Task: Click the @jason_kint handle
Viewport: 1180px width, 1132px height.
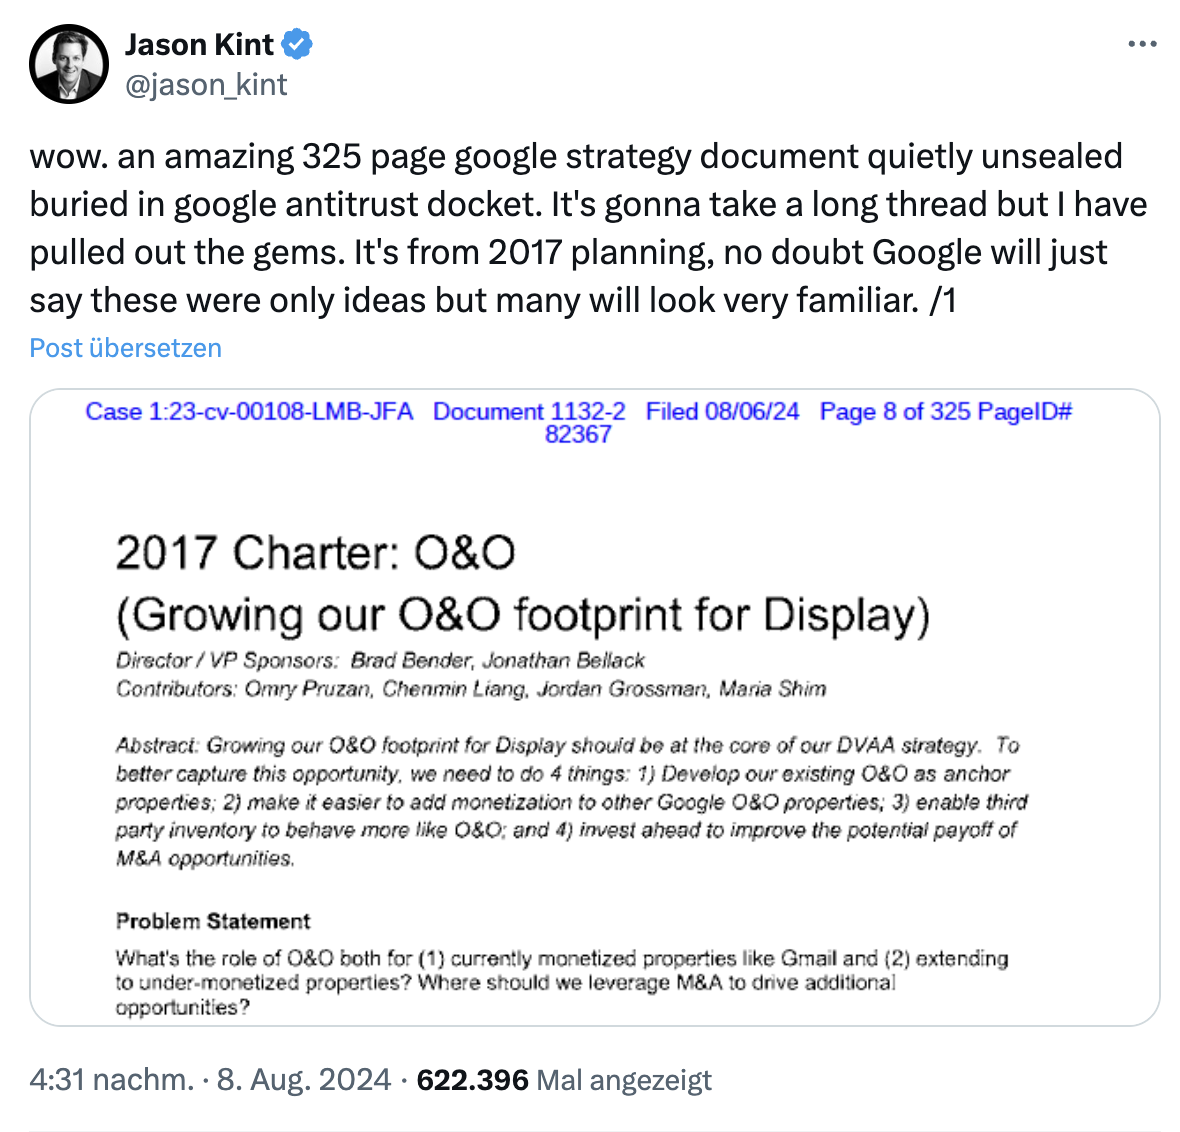Action: point(205,85)
